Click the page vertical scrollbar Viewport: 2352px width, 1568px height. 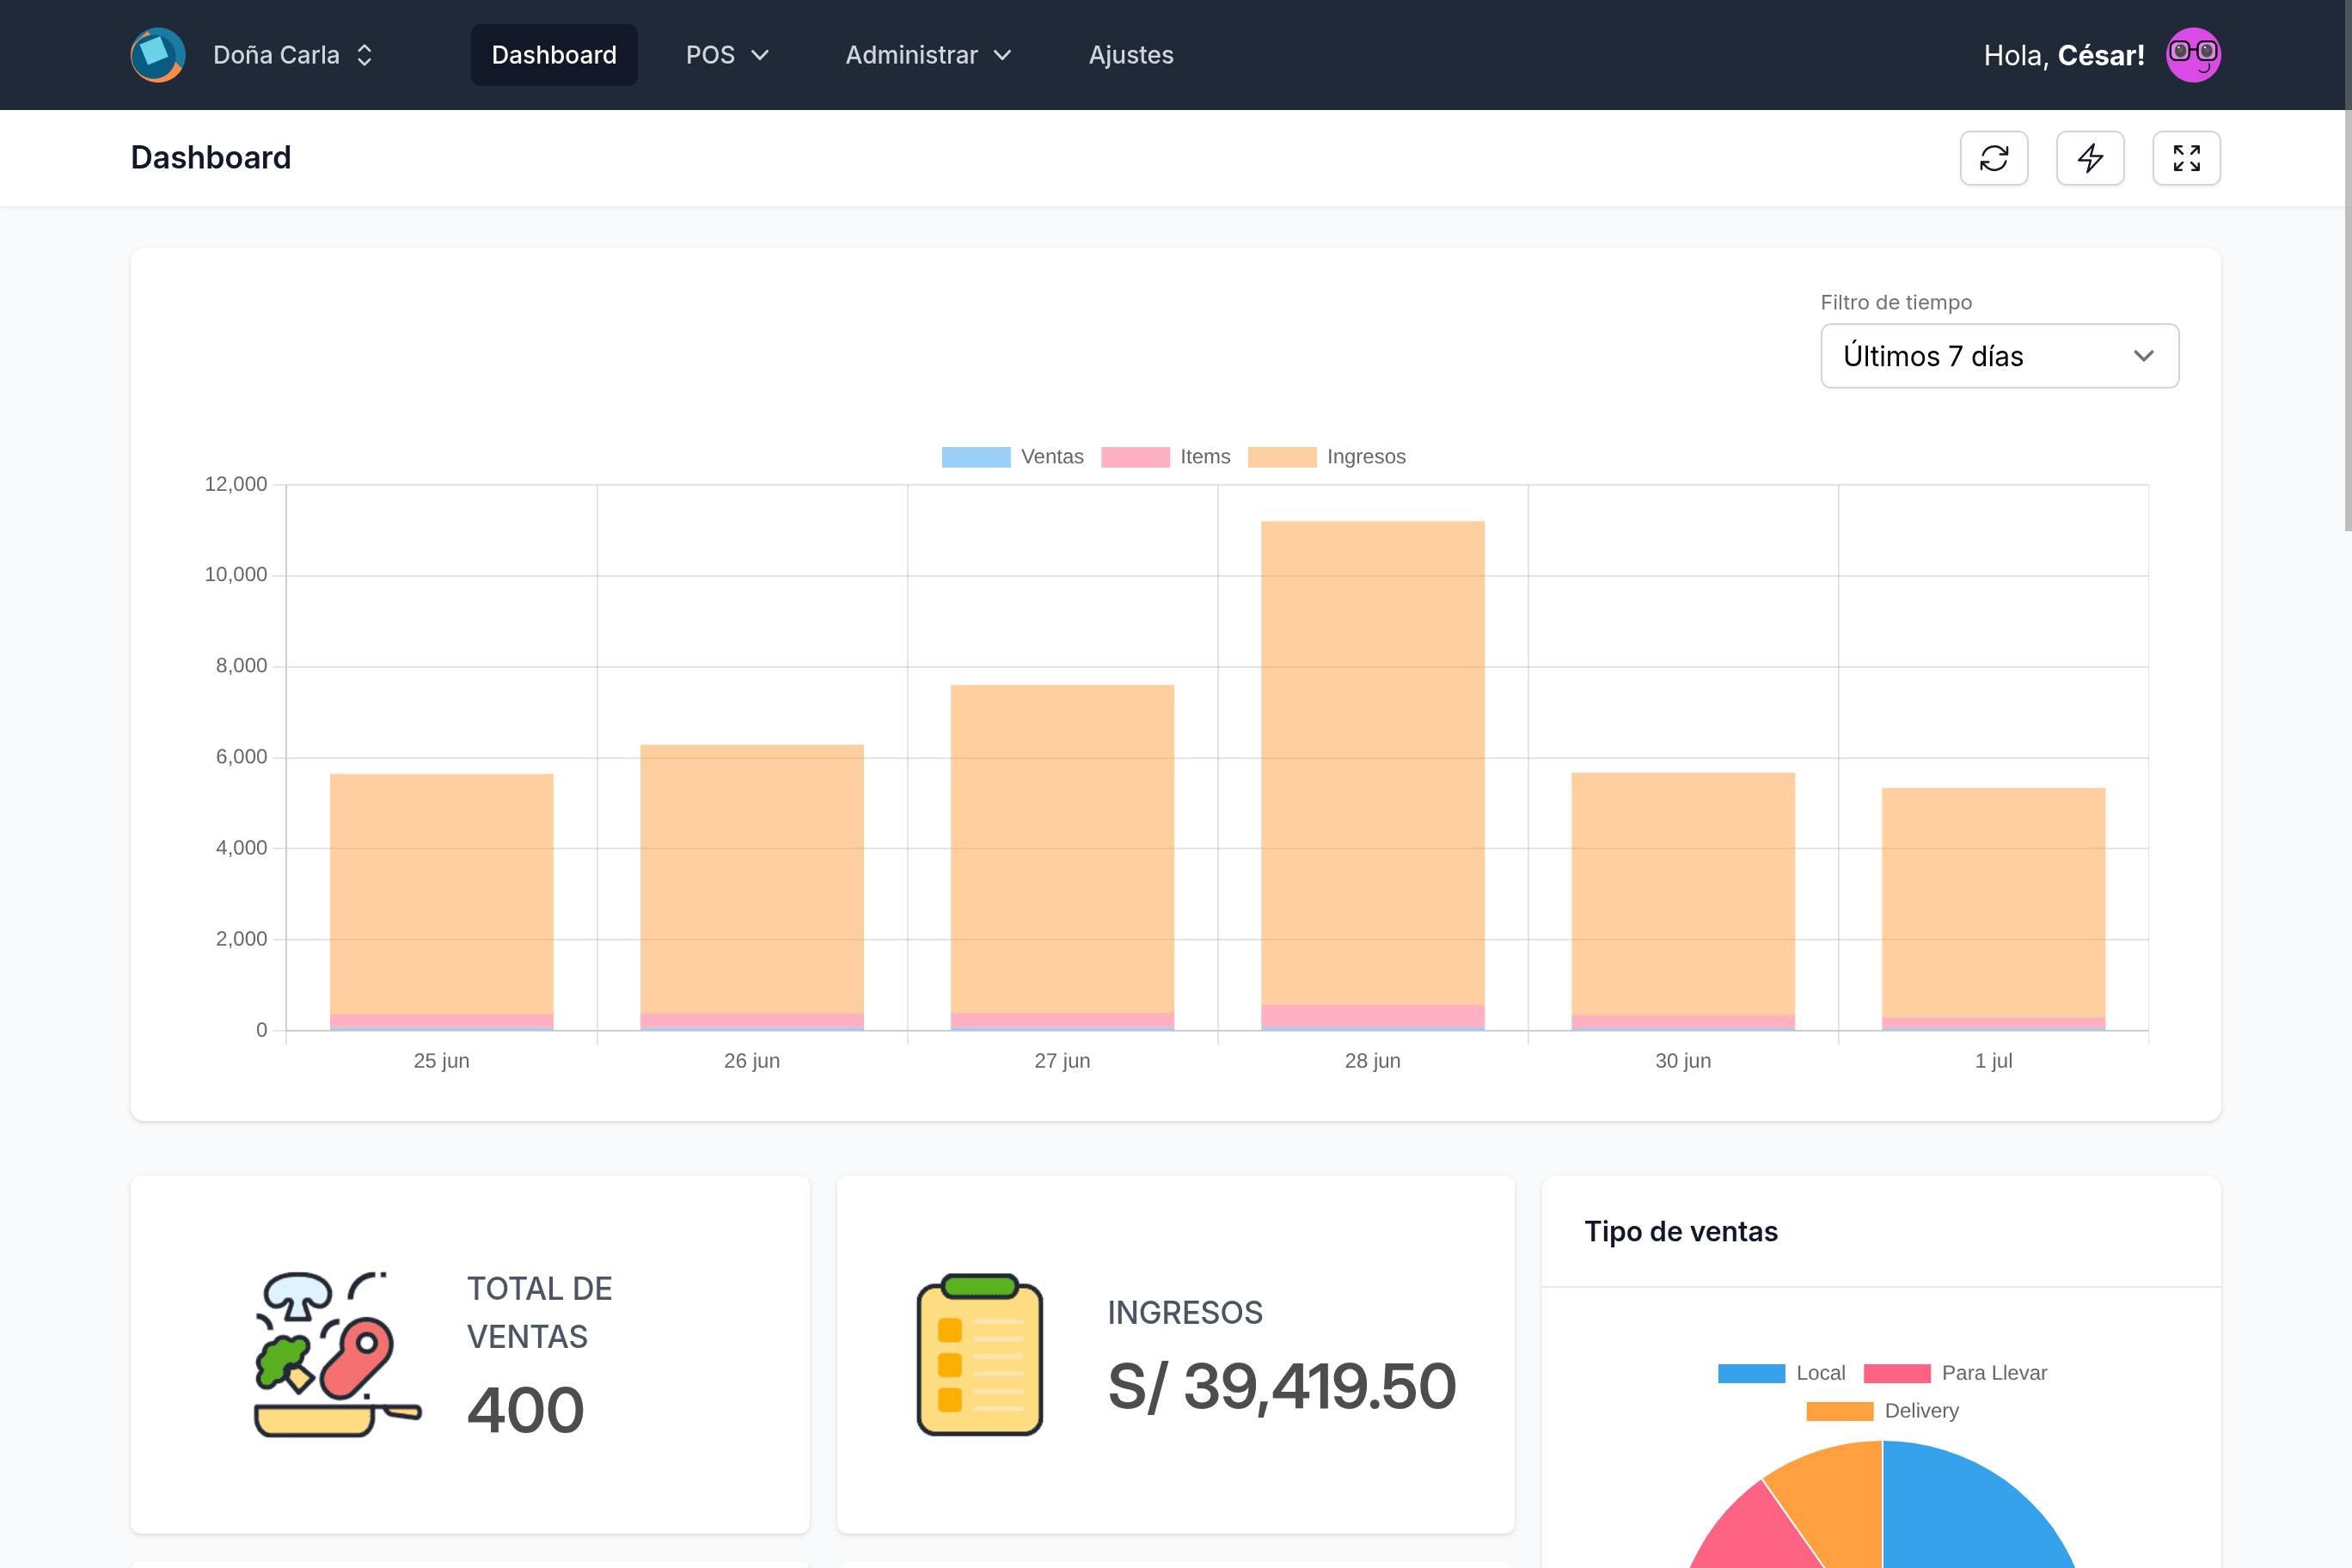(2347, 265)
